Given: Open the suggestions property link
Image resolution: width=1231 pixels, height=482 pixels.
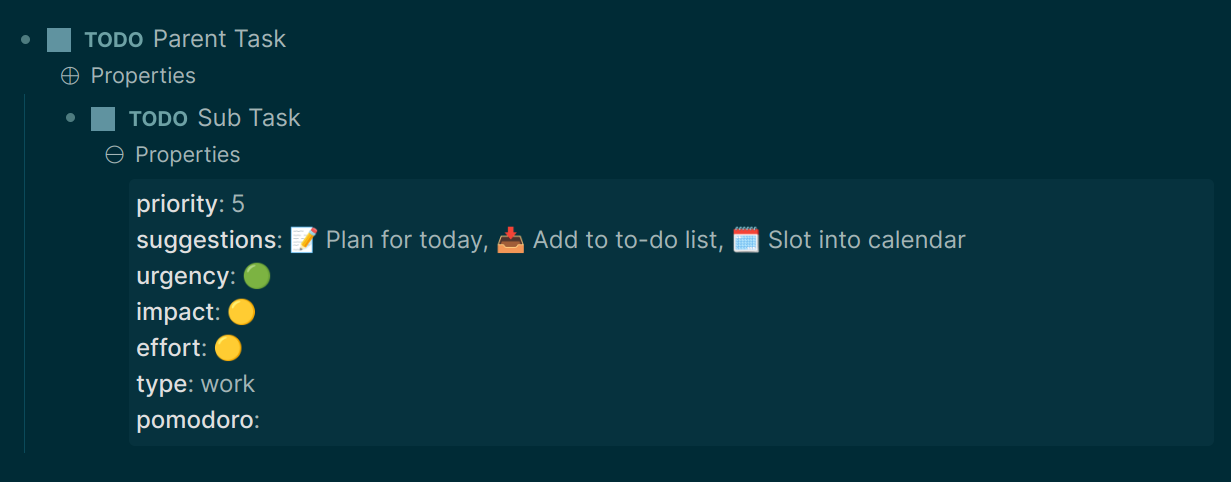Looking at the screenshot, I should click(207, 240).
